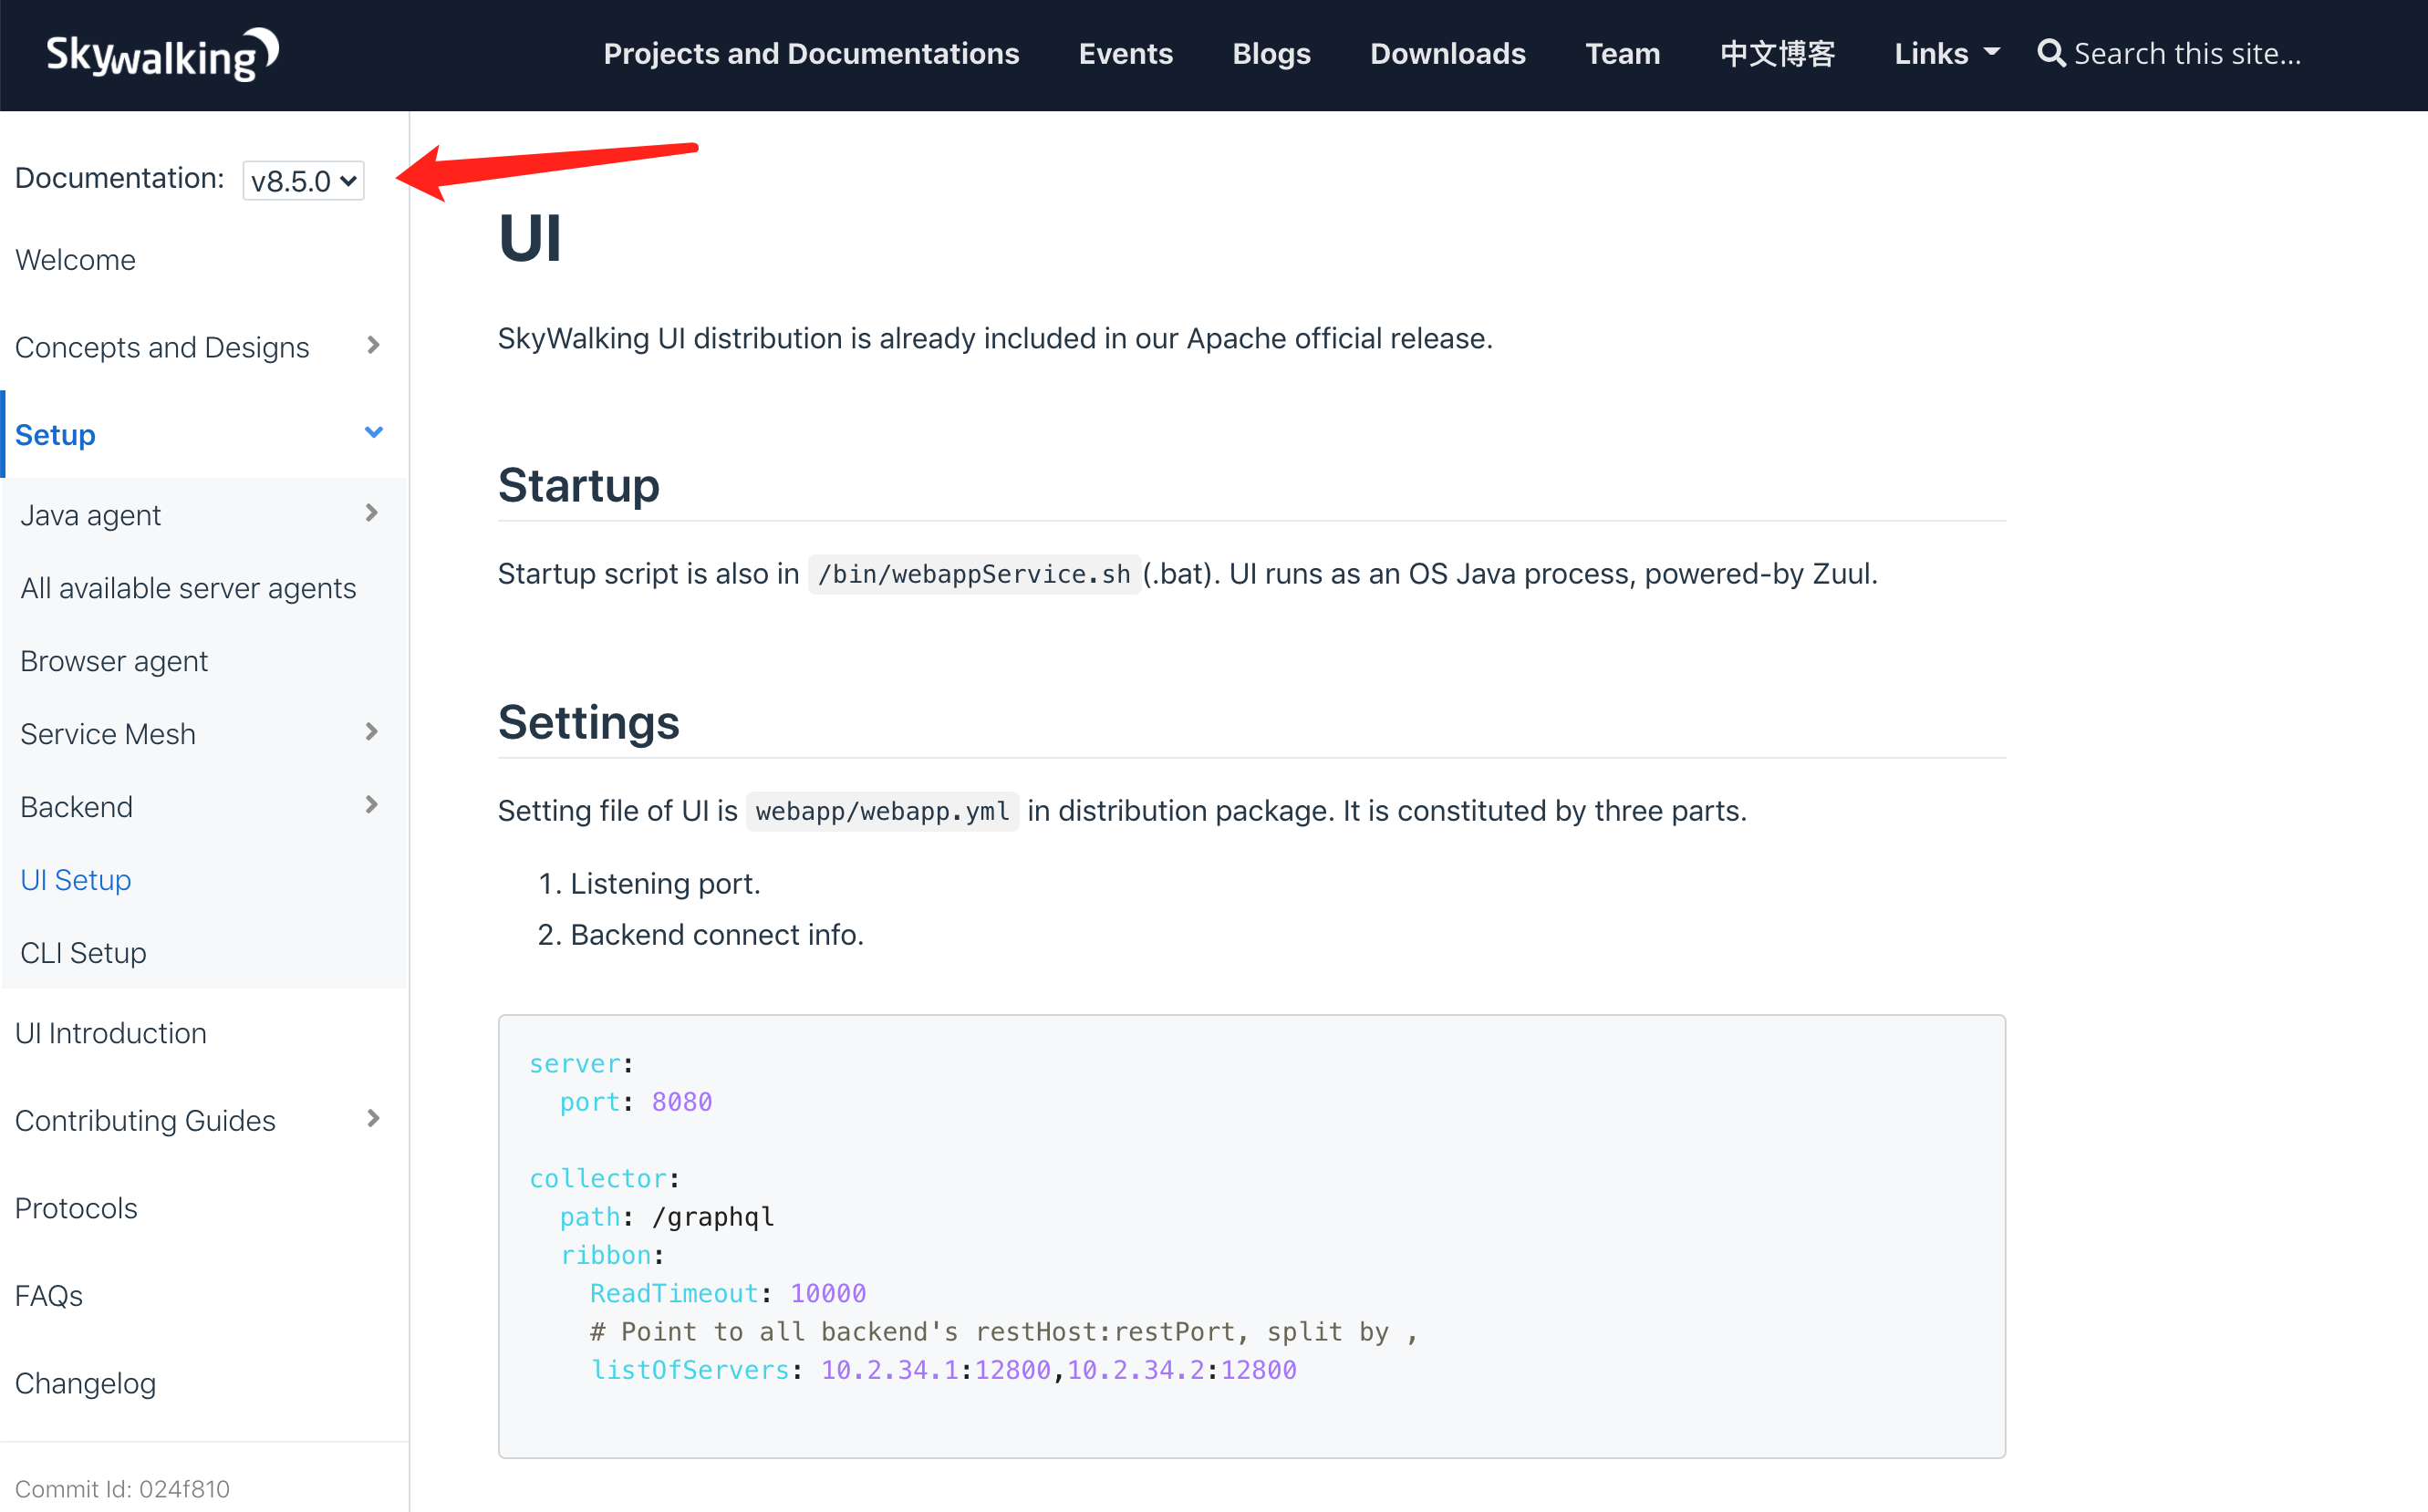Open the UI Introduction page
Screen dimensions: 2428x1512
pos(111,1033)
